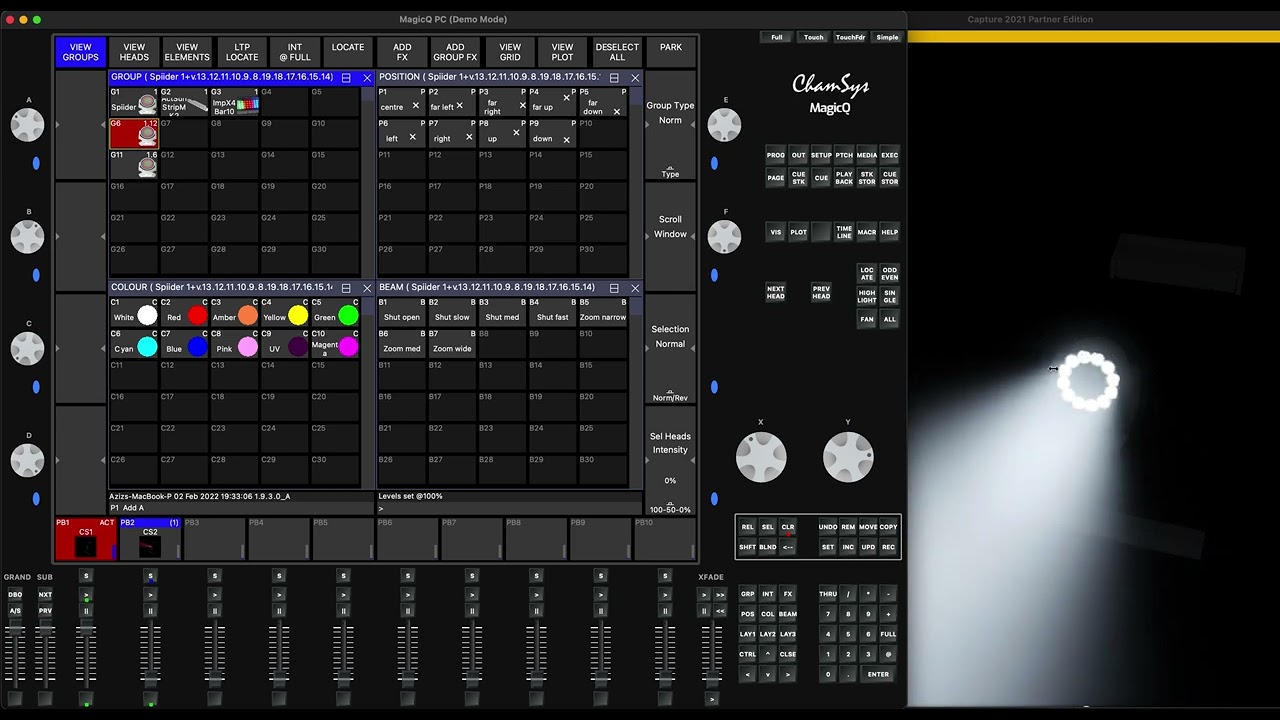Click the PARK soft button
The image size is (1280, 720).
(x=671, y=52)
